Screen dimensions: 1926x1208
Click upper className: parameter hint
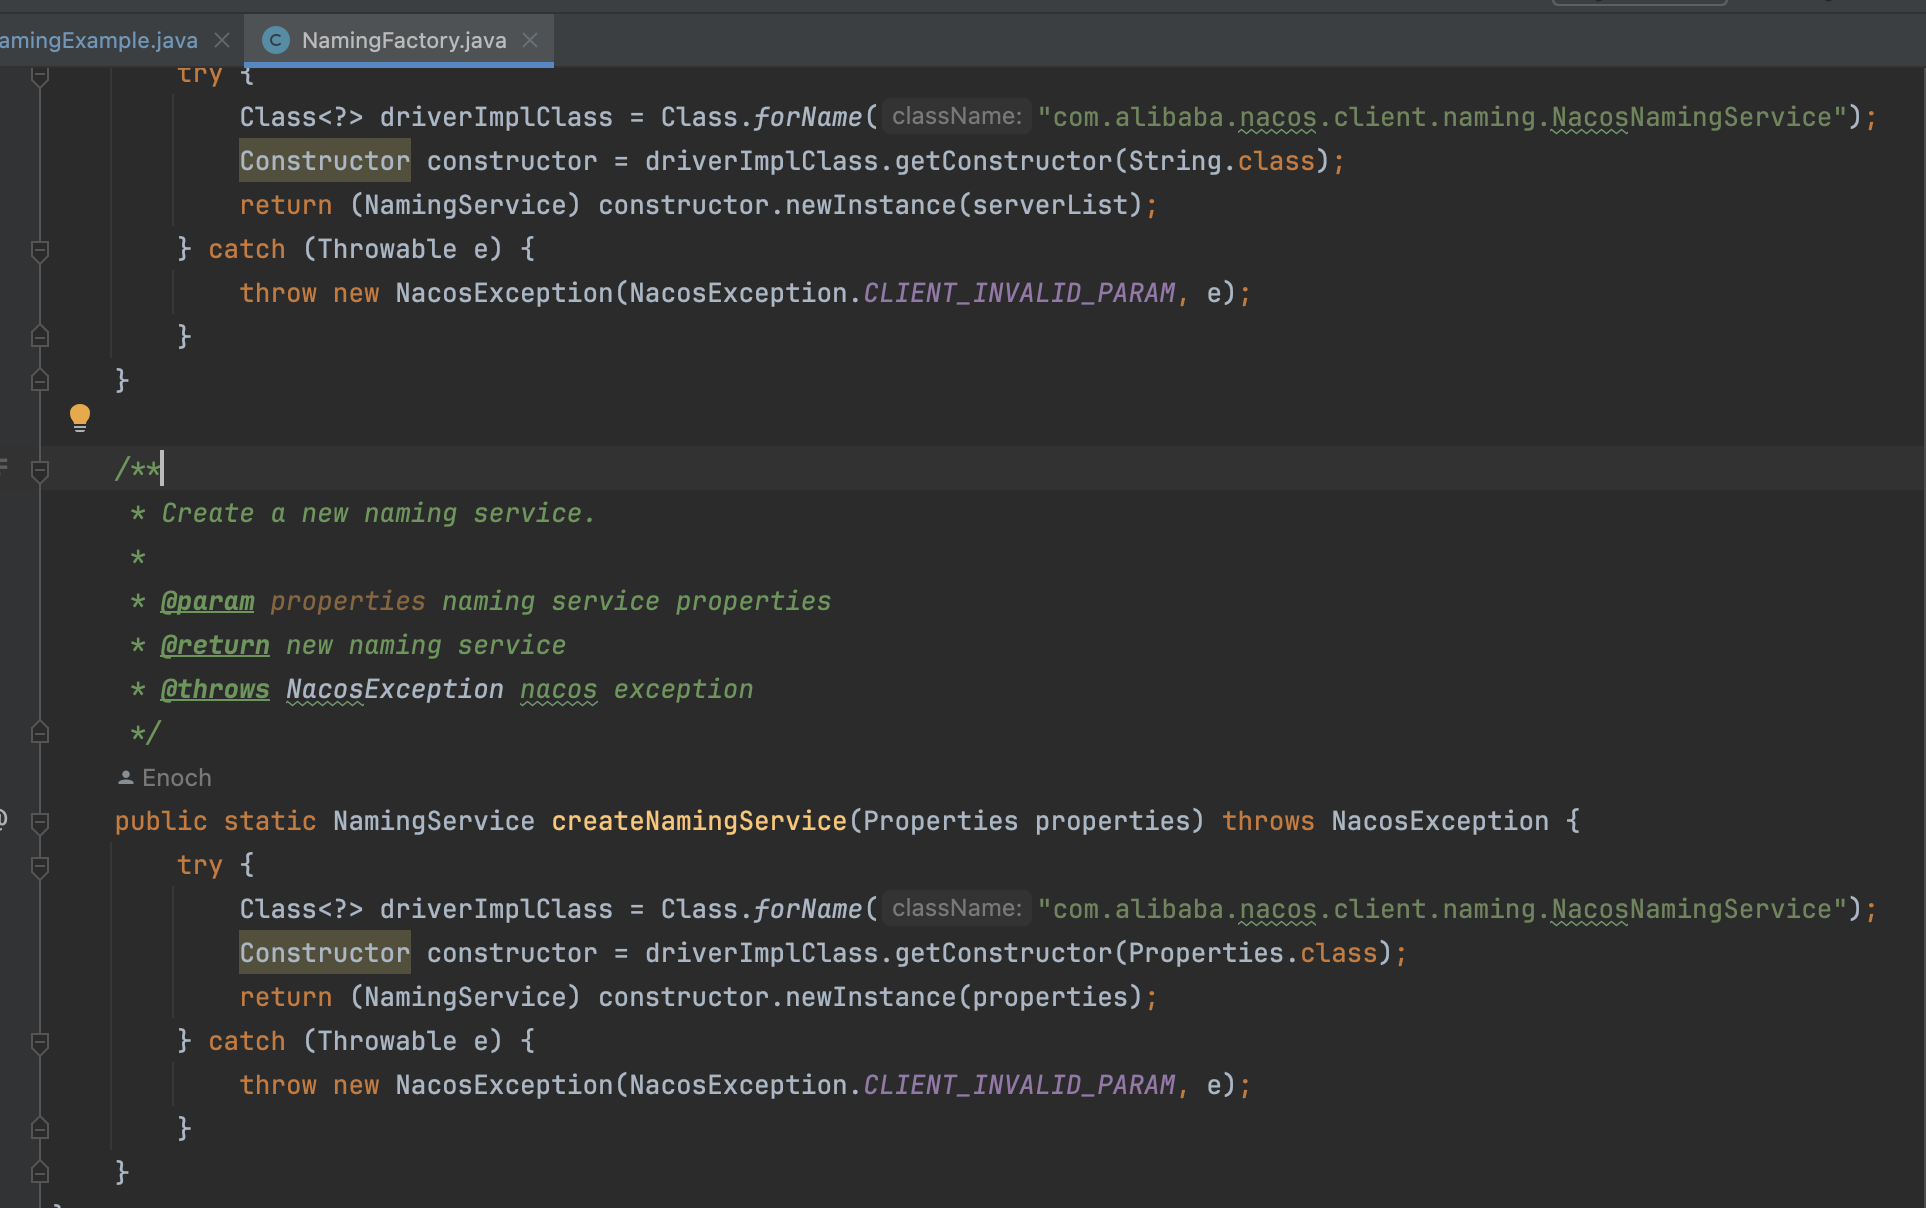point(957,116)
